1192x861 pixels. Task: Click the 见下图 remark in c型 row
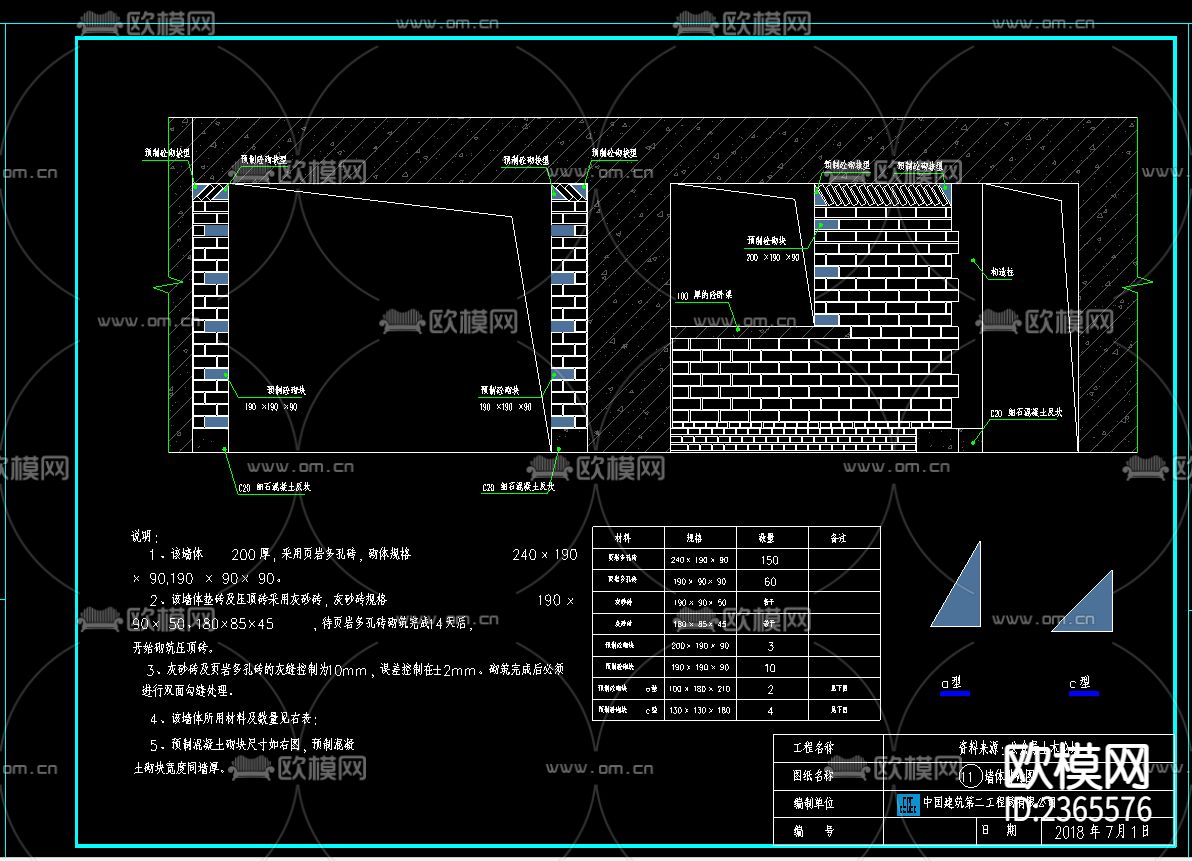pyautogui.click(x=839, y=710)
